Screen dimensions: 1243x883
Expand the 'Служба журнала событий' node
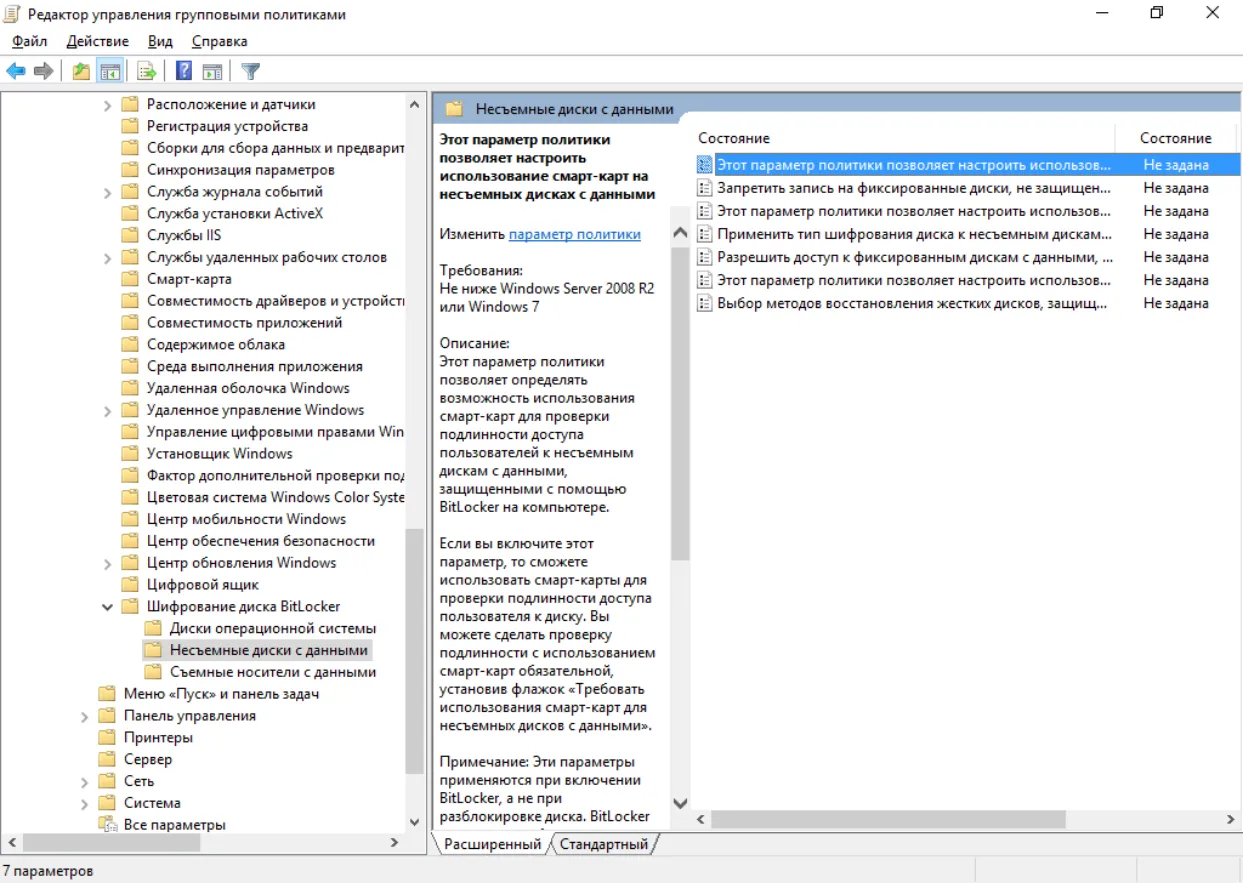[x=108, y=192]
